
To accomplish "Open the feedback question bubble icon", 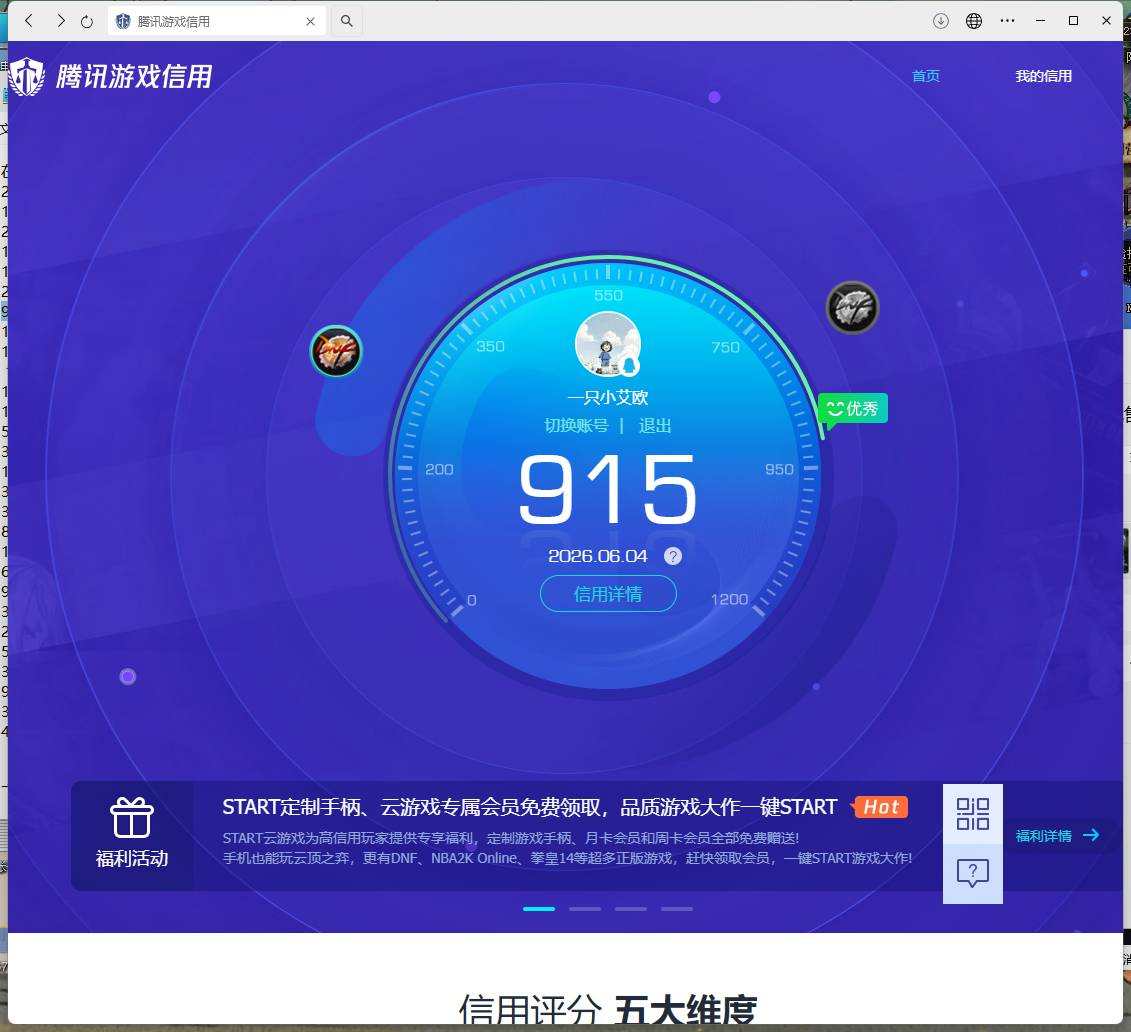I will pos(972,873).
